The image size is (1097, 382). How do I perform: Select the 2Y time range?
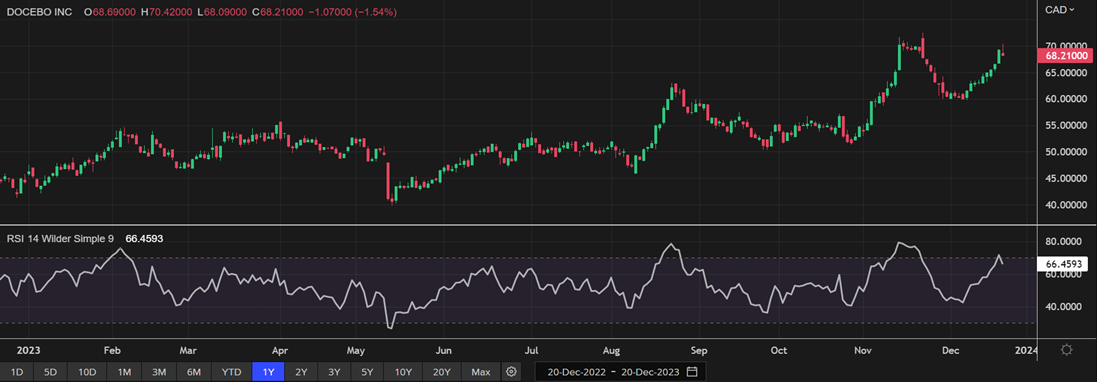coord(302,372)
